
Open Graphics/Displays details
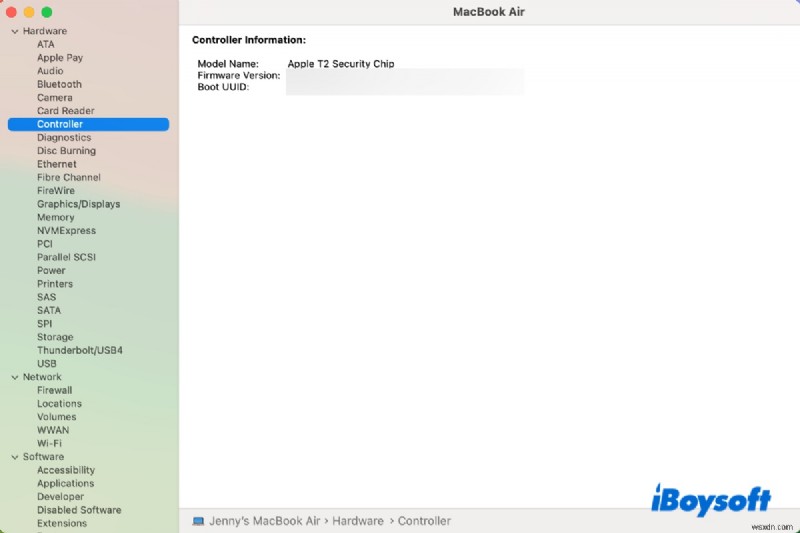(79, 204)
